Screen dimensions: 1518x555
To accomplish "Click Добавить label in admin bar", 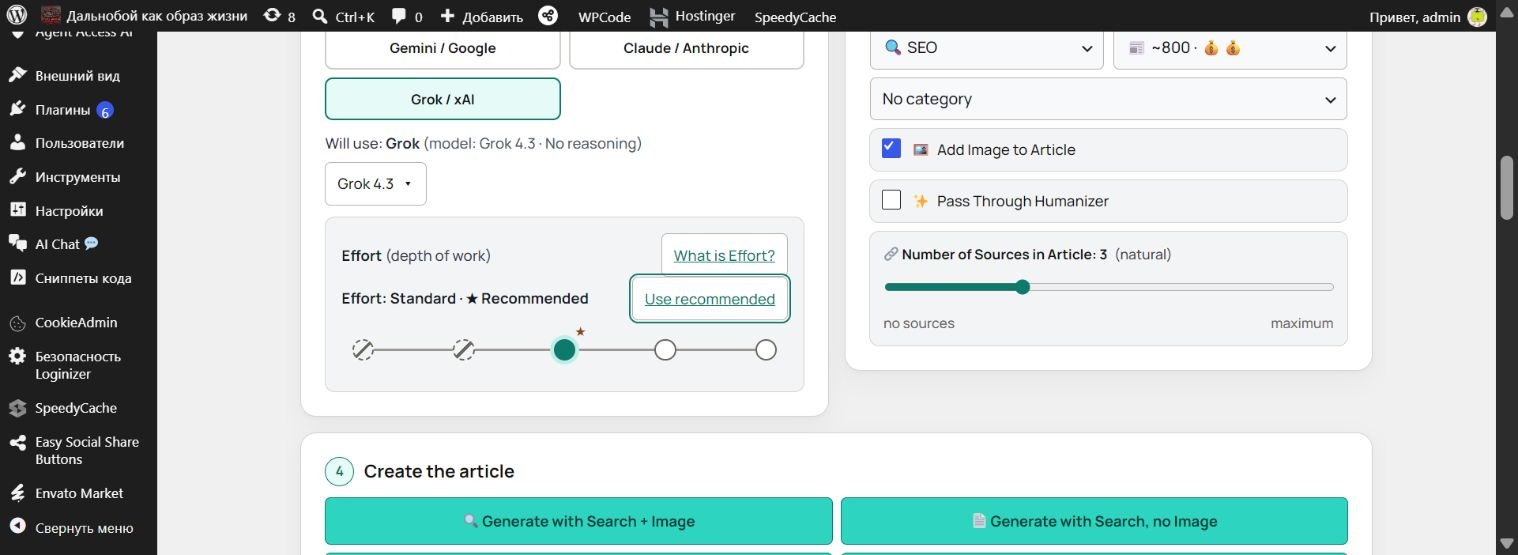I will [492, 17].
